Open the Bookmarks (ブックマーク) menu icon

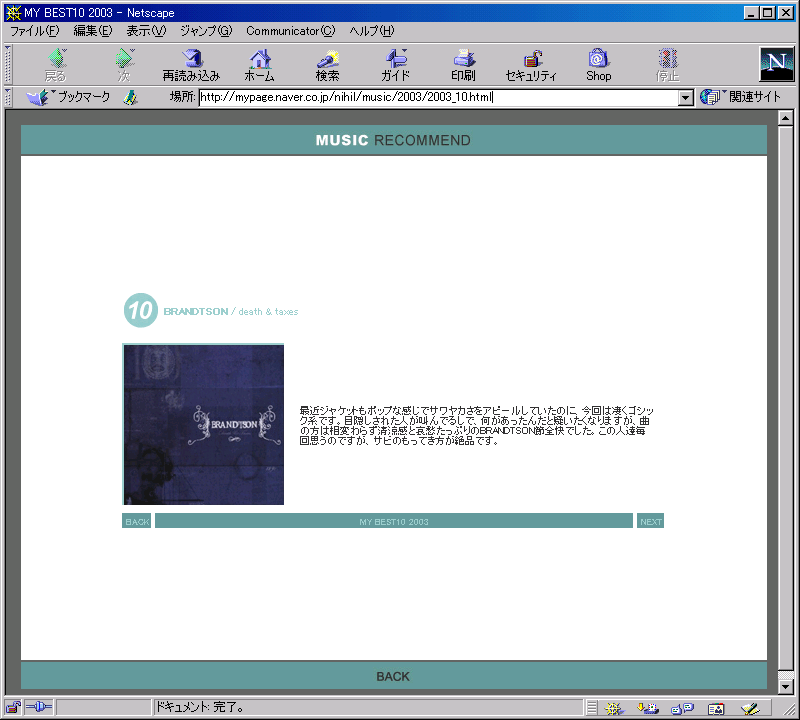(x=68, y=97)
